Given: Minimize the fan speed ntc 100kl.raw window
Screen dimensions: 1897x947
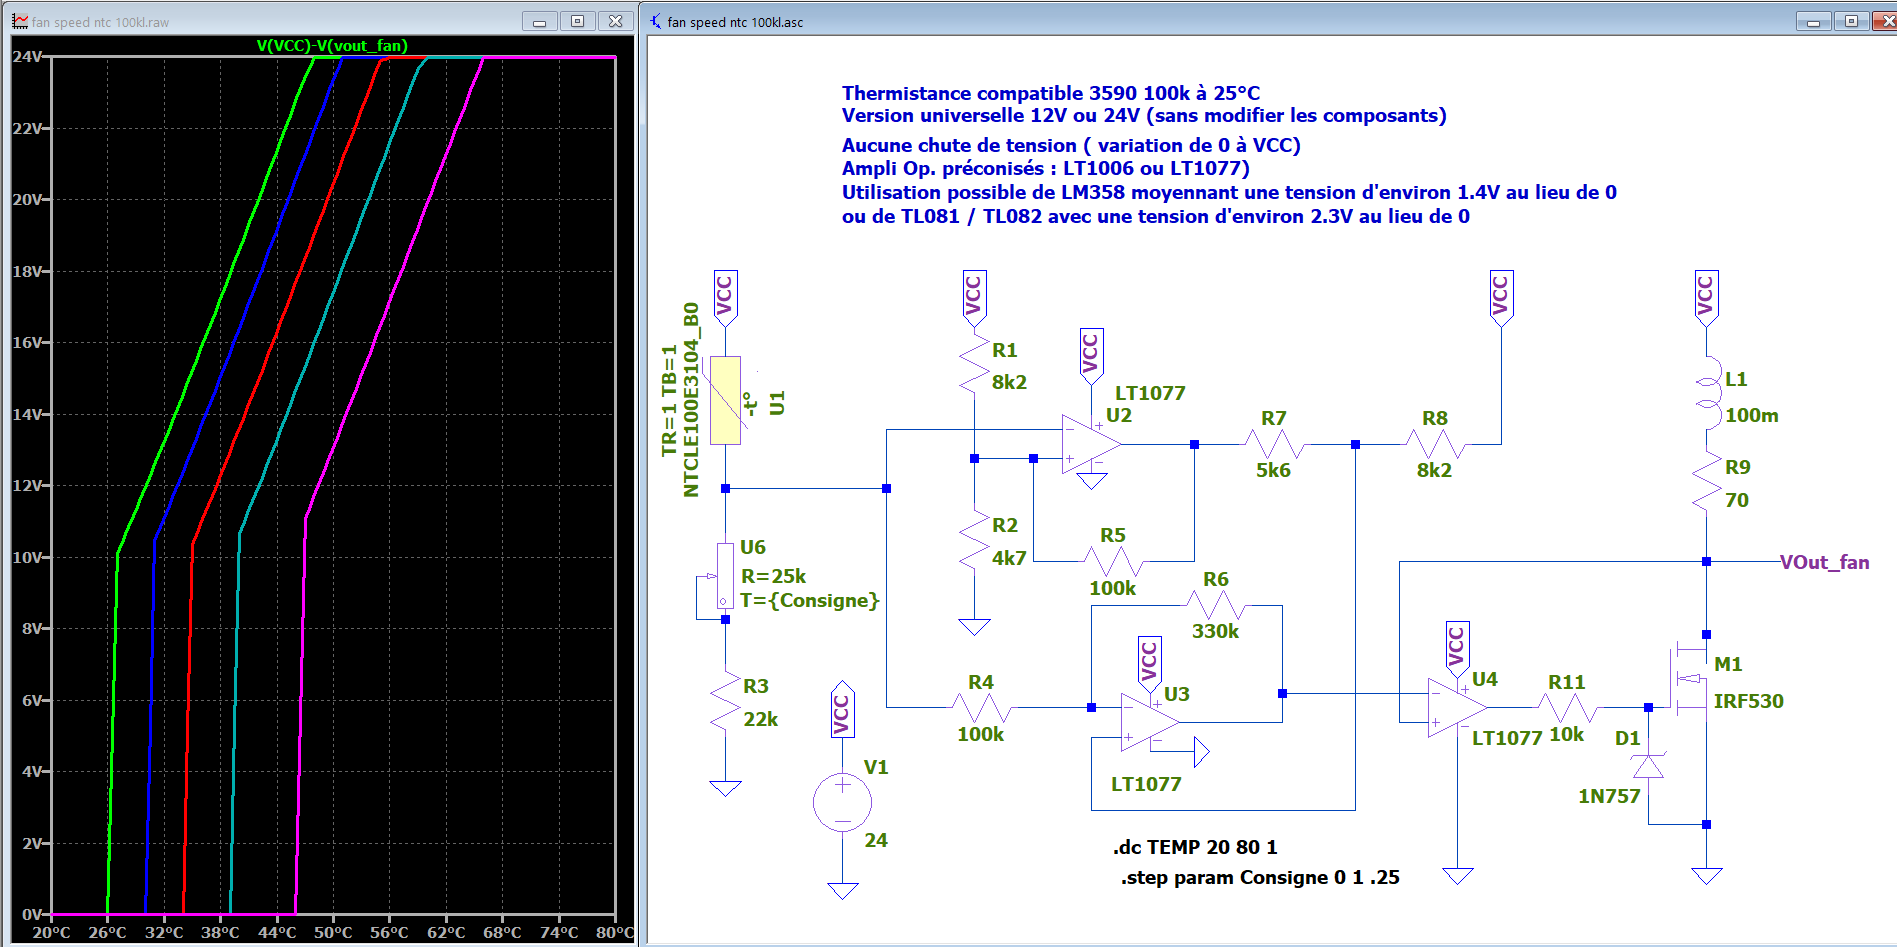Looking at the screenshot, I should pos(540,21).
